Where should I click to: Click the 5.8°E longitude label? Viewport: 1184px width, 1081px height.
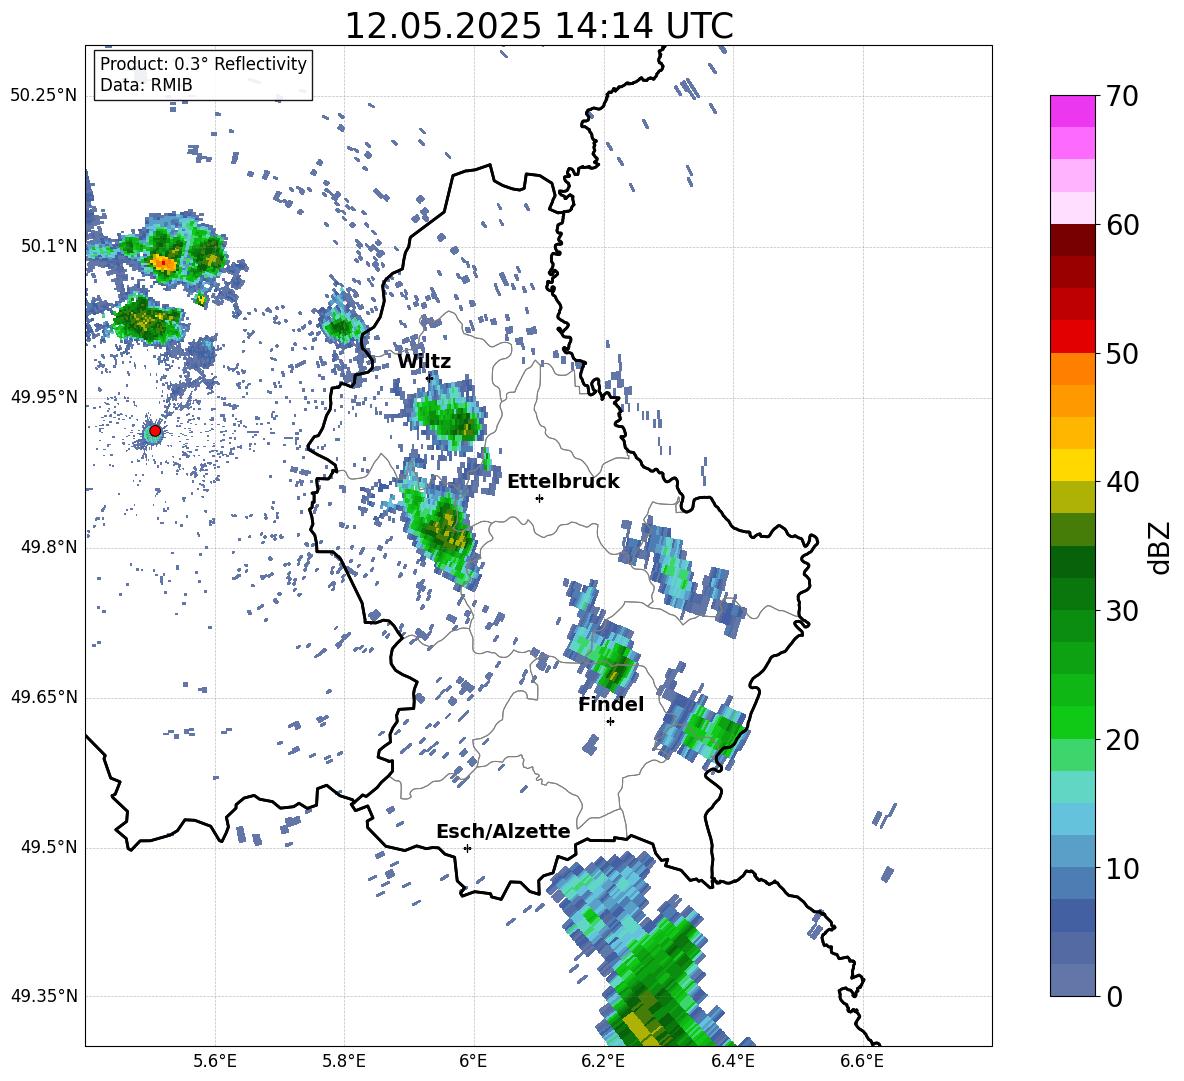click(344, 1061)
